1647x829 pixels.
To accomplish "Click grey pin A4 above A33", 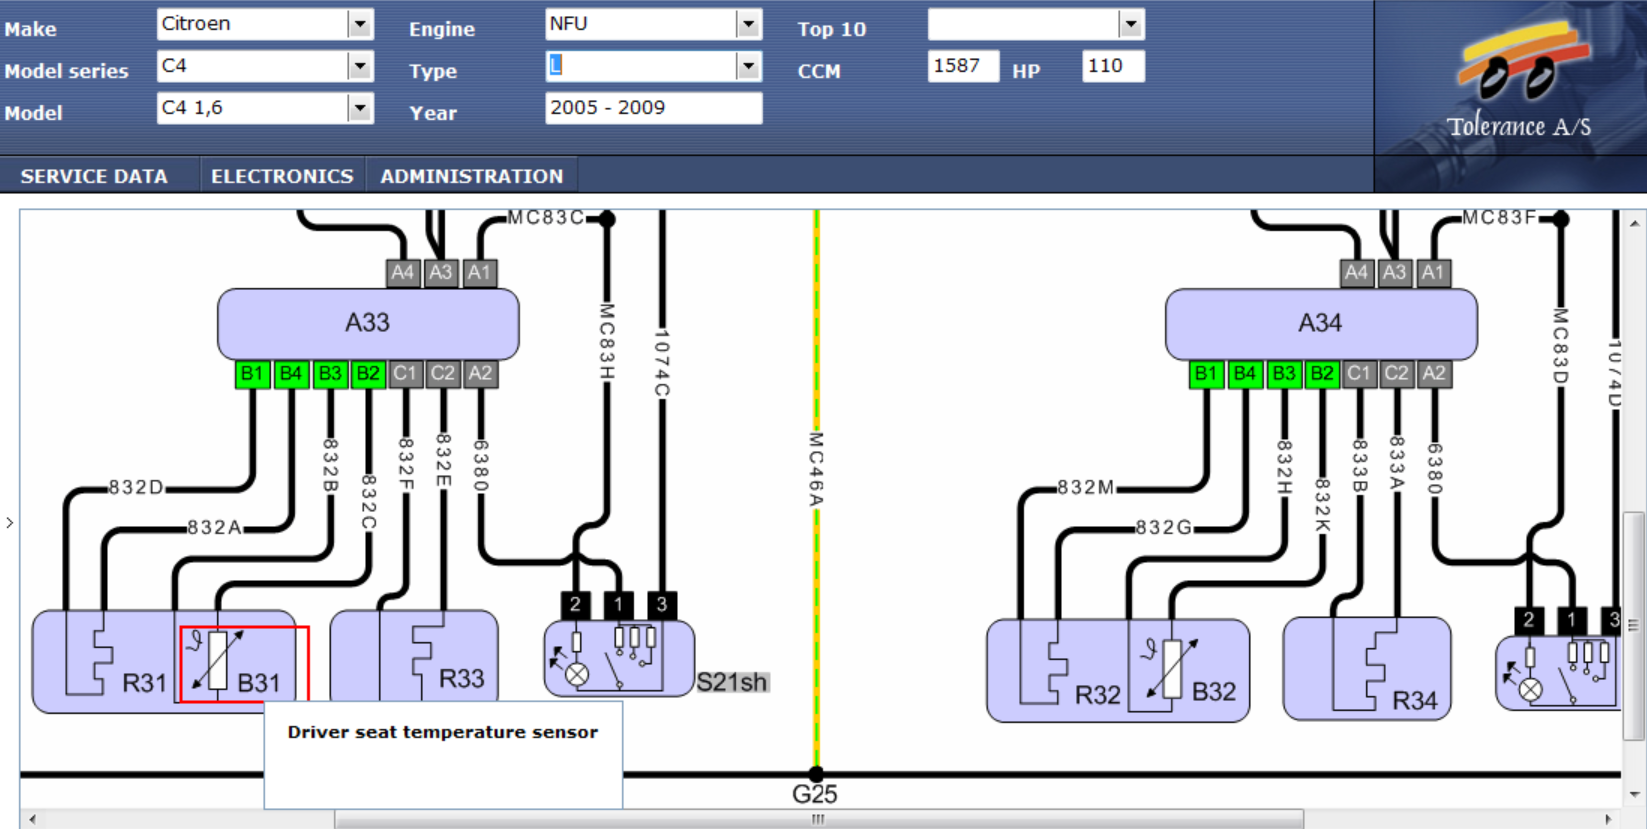I will pyautogui.click(x=403, y=273).
